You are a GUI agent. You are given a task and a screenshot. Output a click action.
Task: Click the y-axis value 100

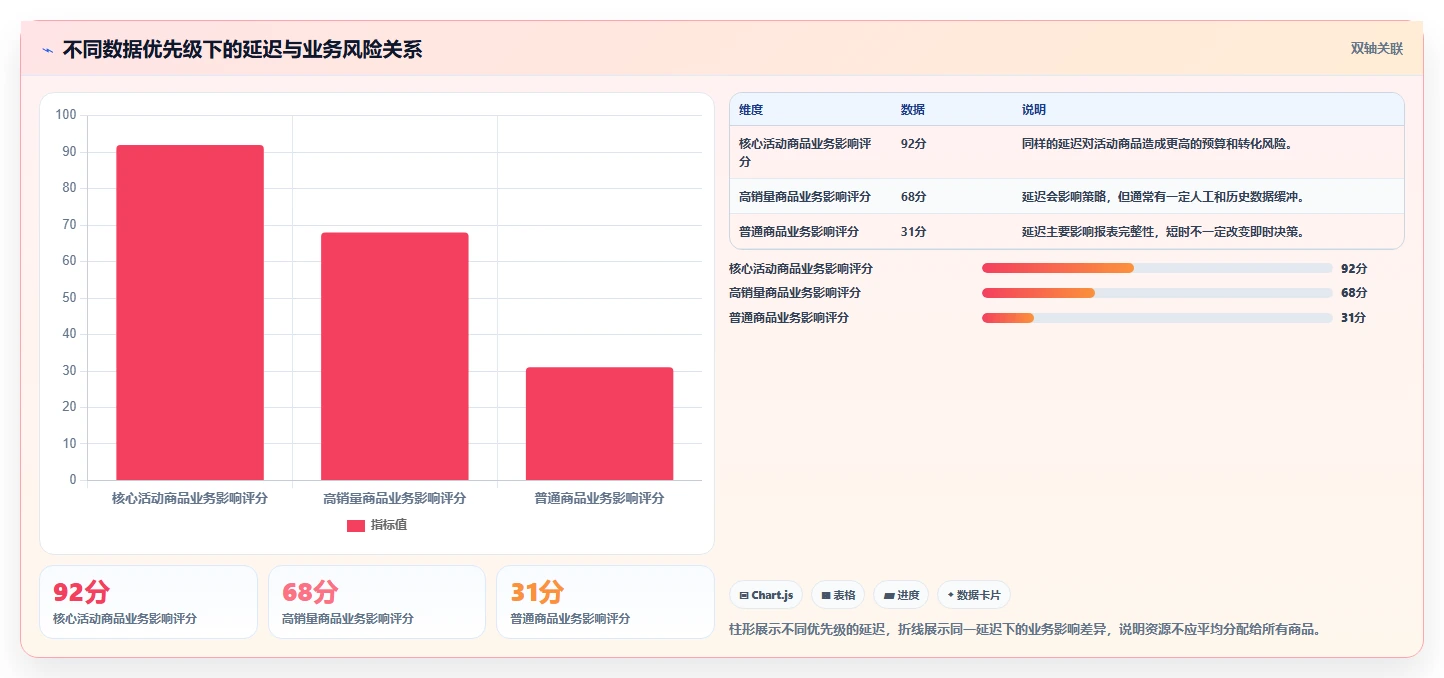tap(66, 115)
